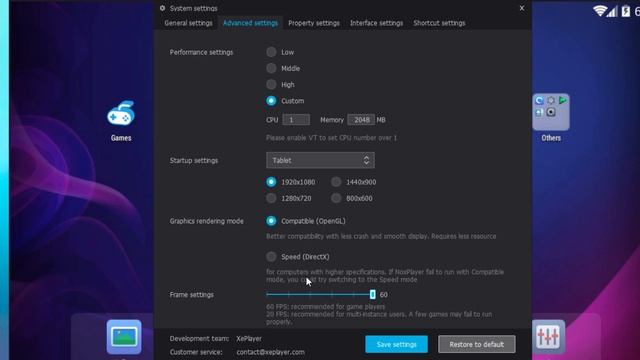Select Low performance setting
Viewport: 640px width, 360px height.
[271, 52]
